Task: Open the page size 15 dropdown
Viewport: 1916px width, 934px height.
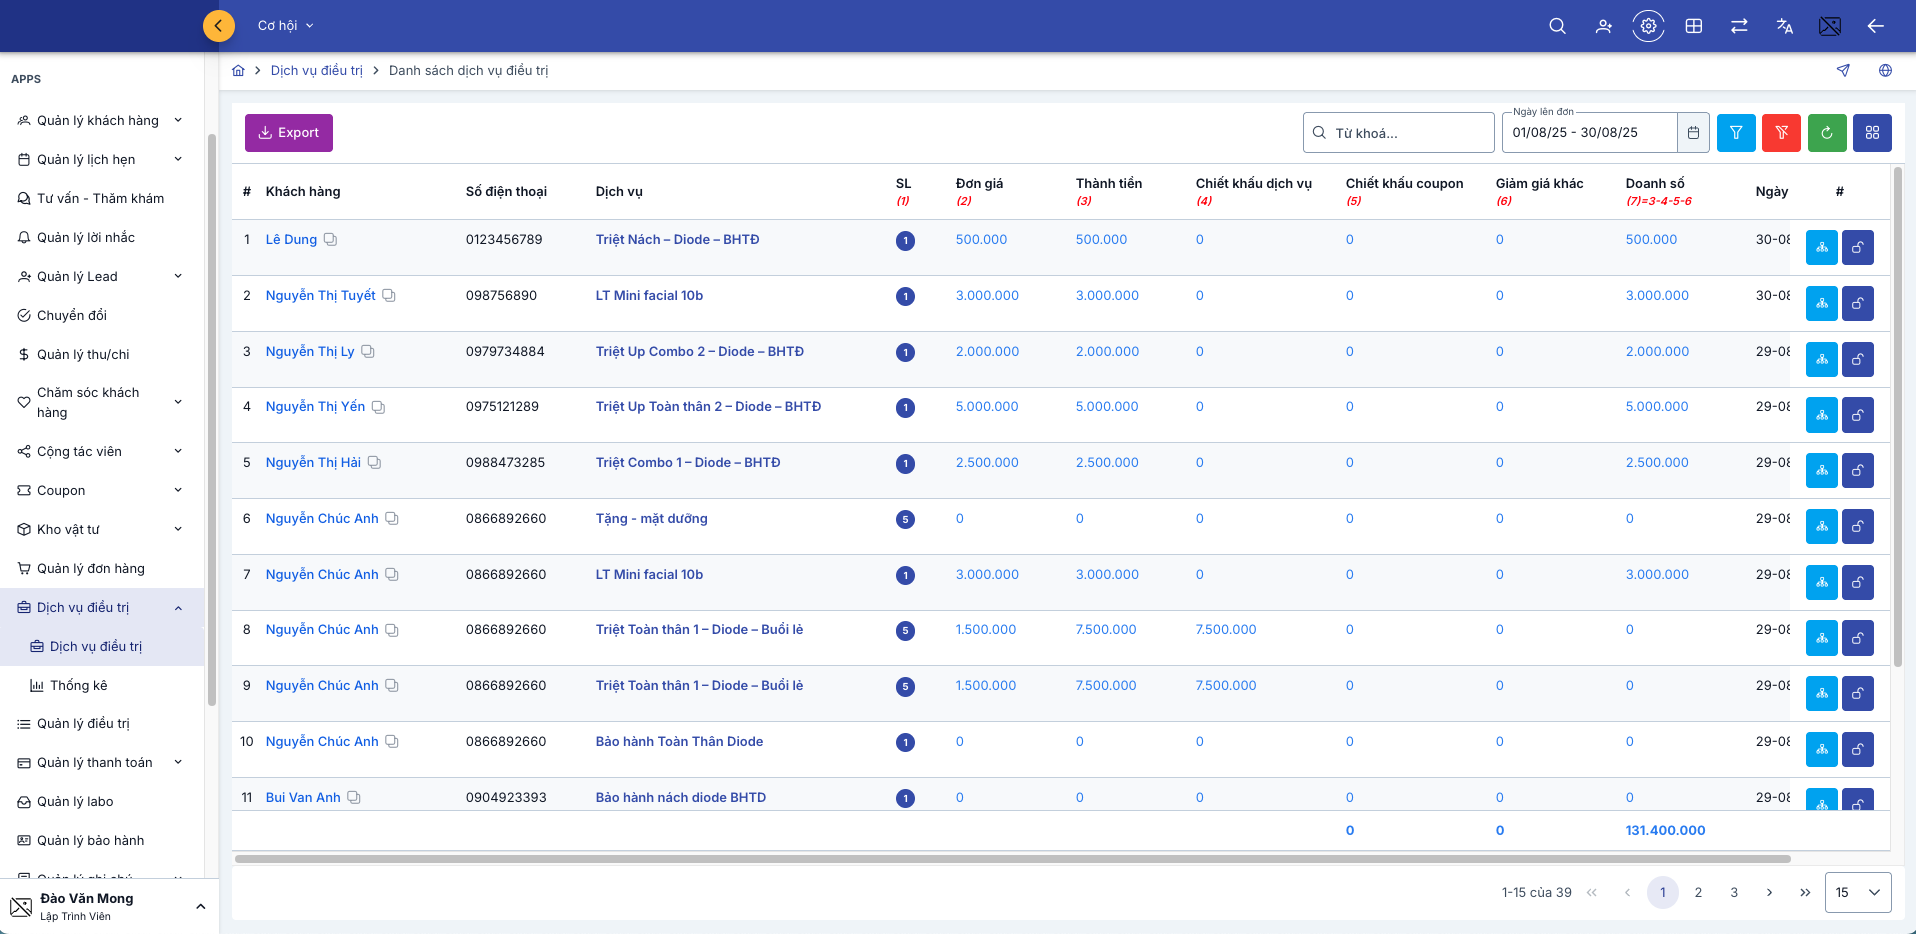Action: (x=1857, y=892)
